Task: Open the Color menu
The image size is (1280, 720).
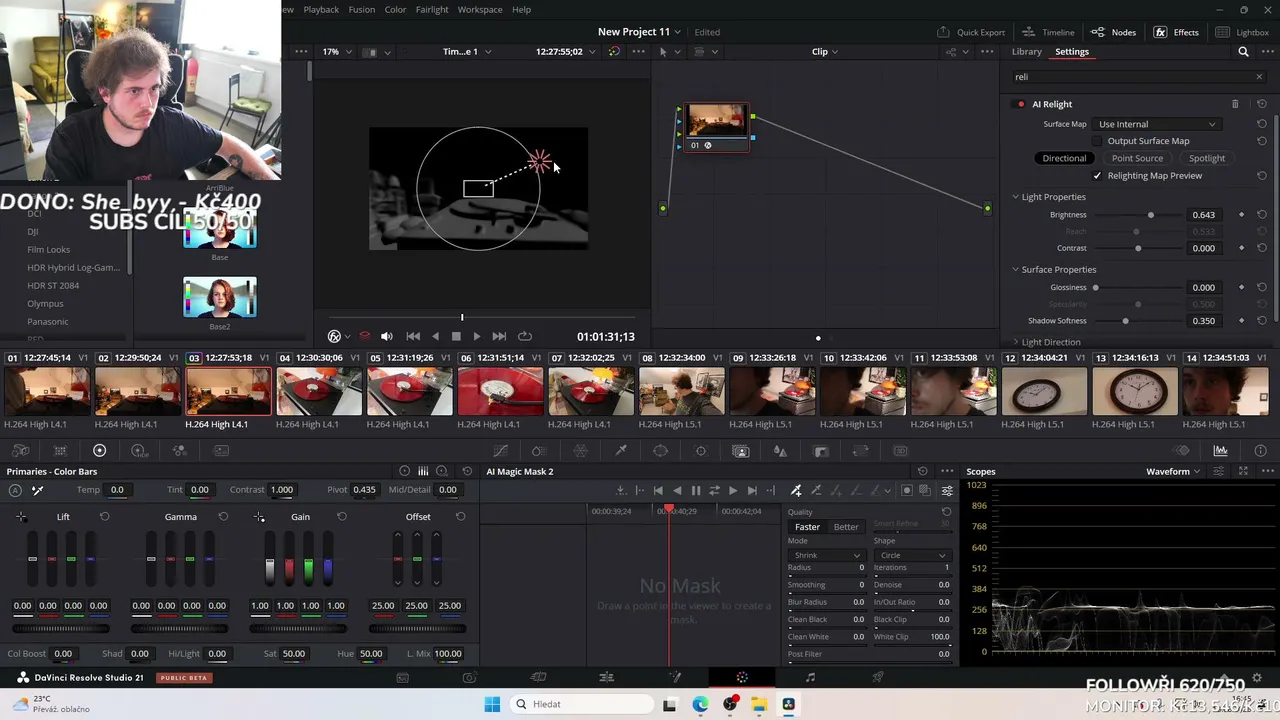Action: tap(396, 10)
